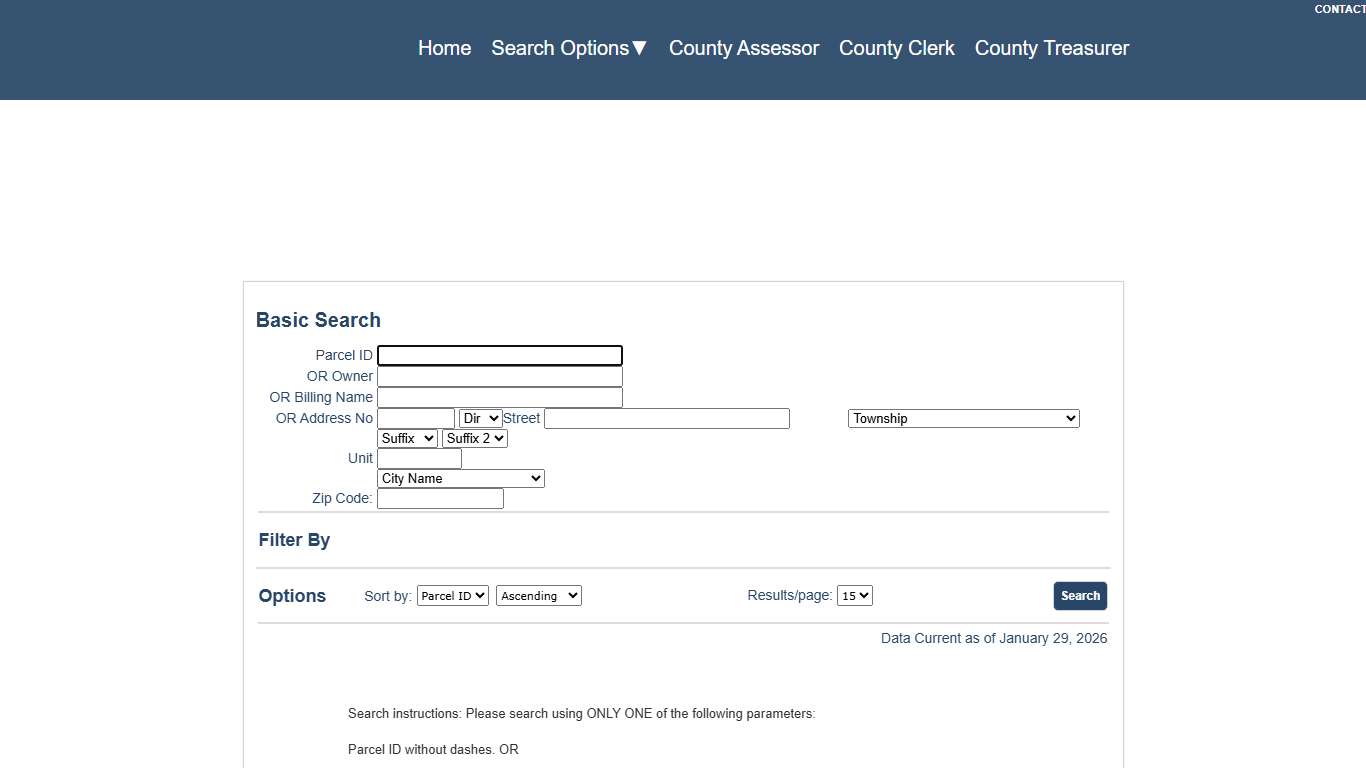Open the Search Options dropdown menu
1366x768 pixels.
568,48
